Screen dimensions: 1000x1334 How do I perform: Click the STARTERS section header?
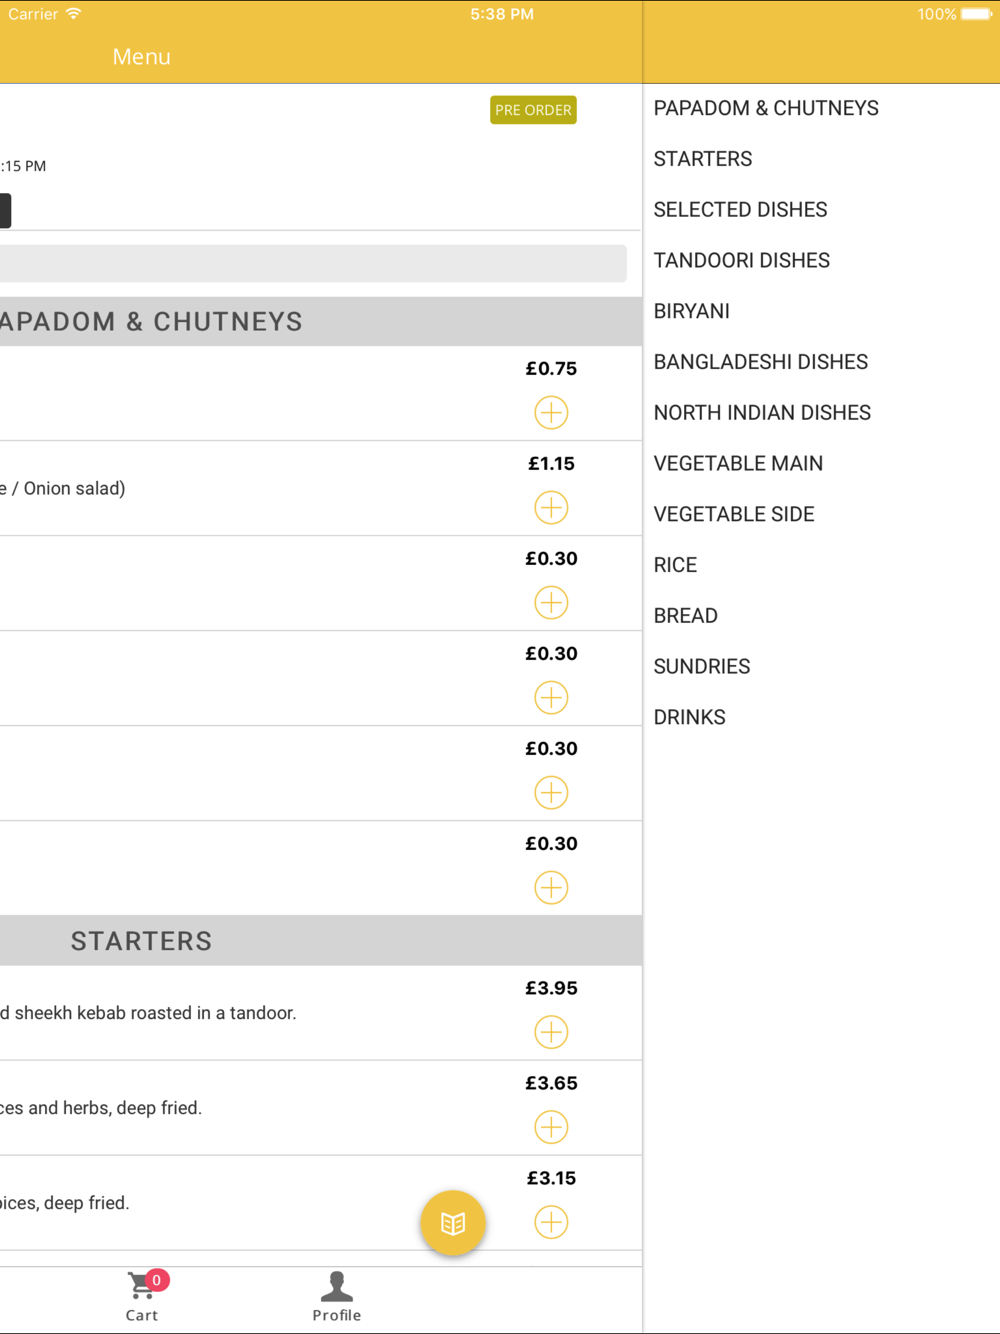tap(321, 941)
